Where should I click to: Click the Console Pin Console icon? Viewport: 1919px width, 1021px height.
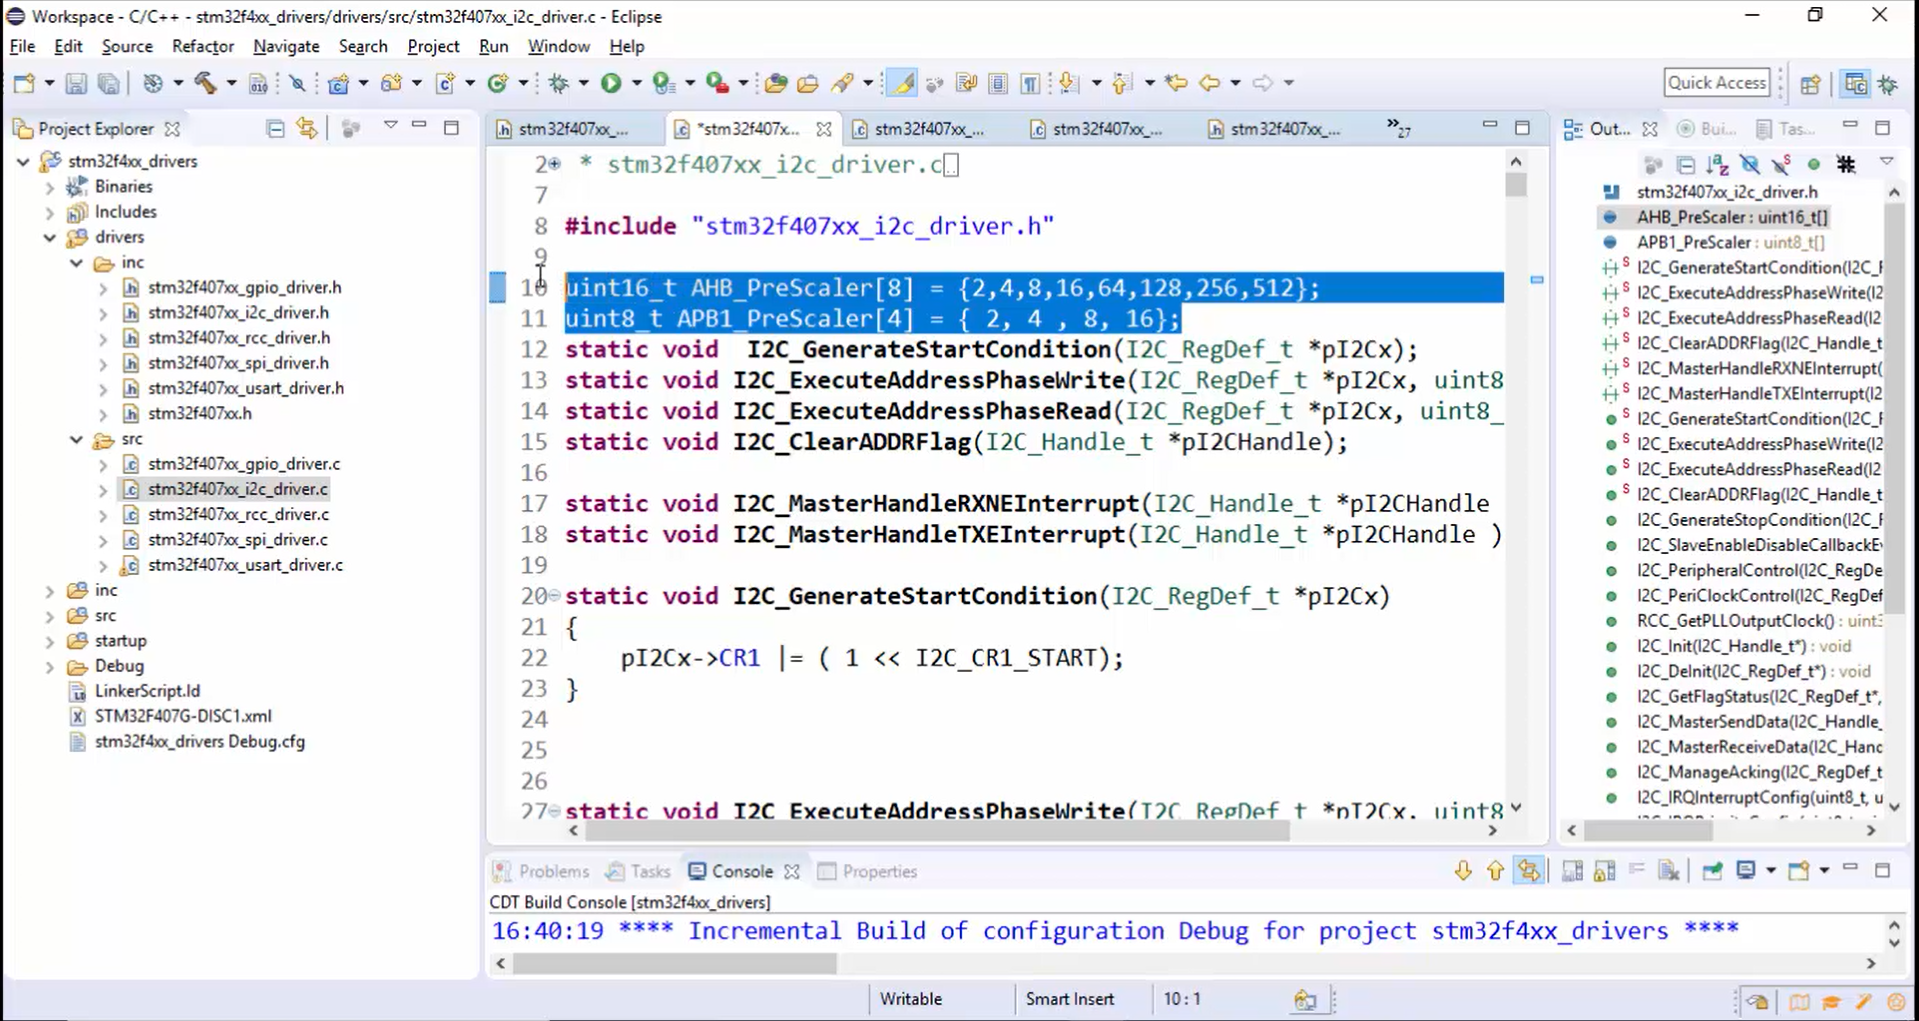coord(1712,871)
